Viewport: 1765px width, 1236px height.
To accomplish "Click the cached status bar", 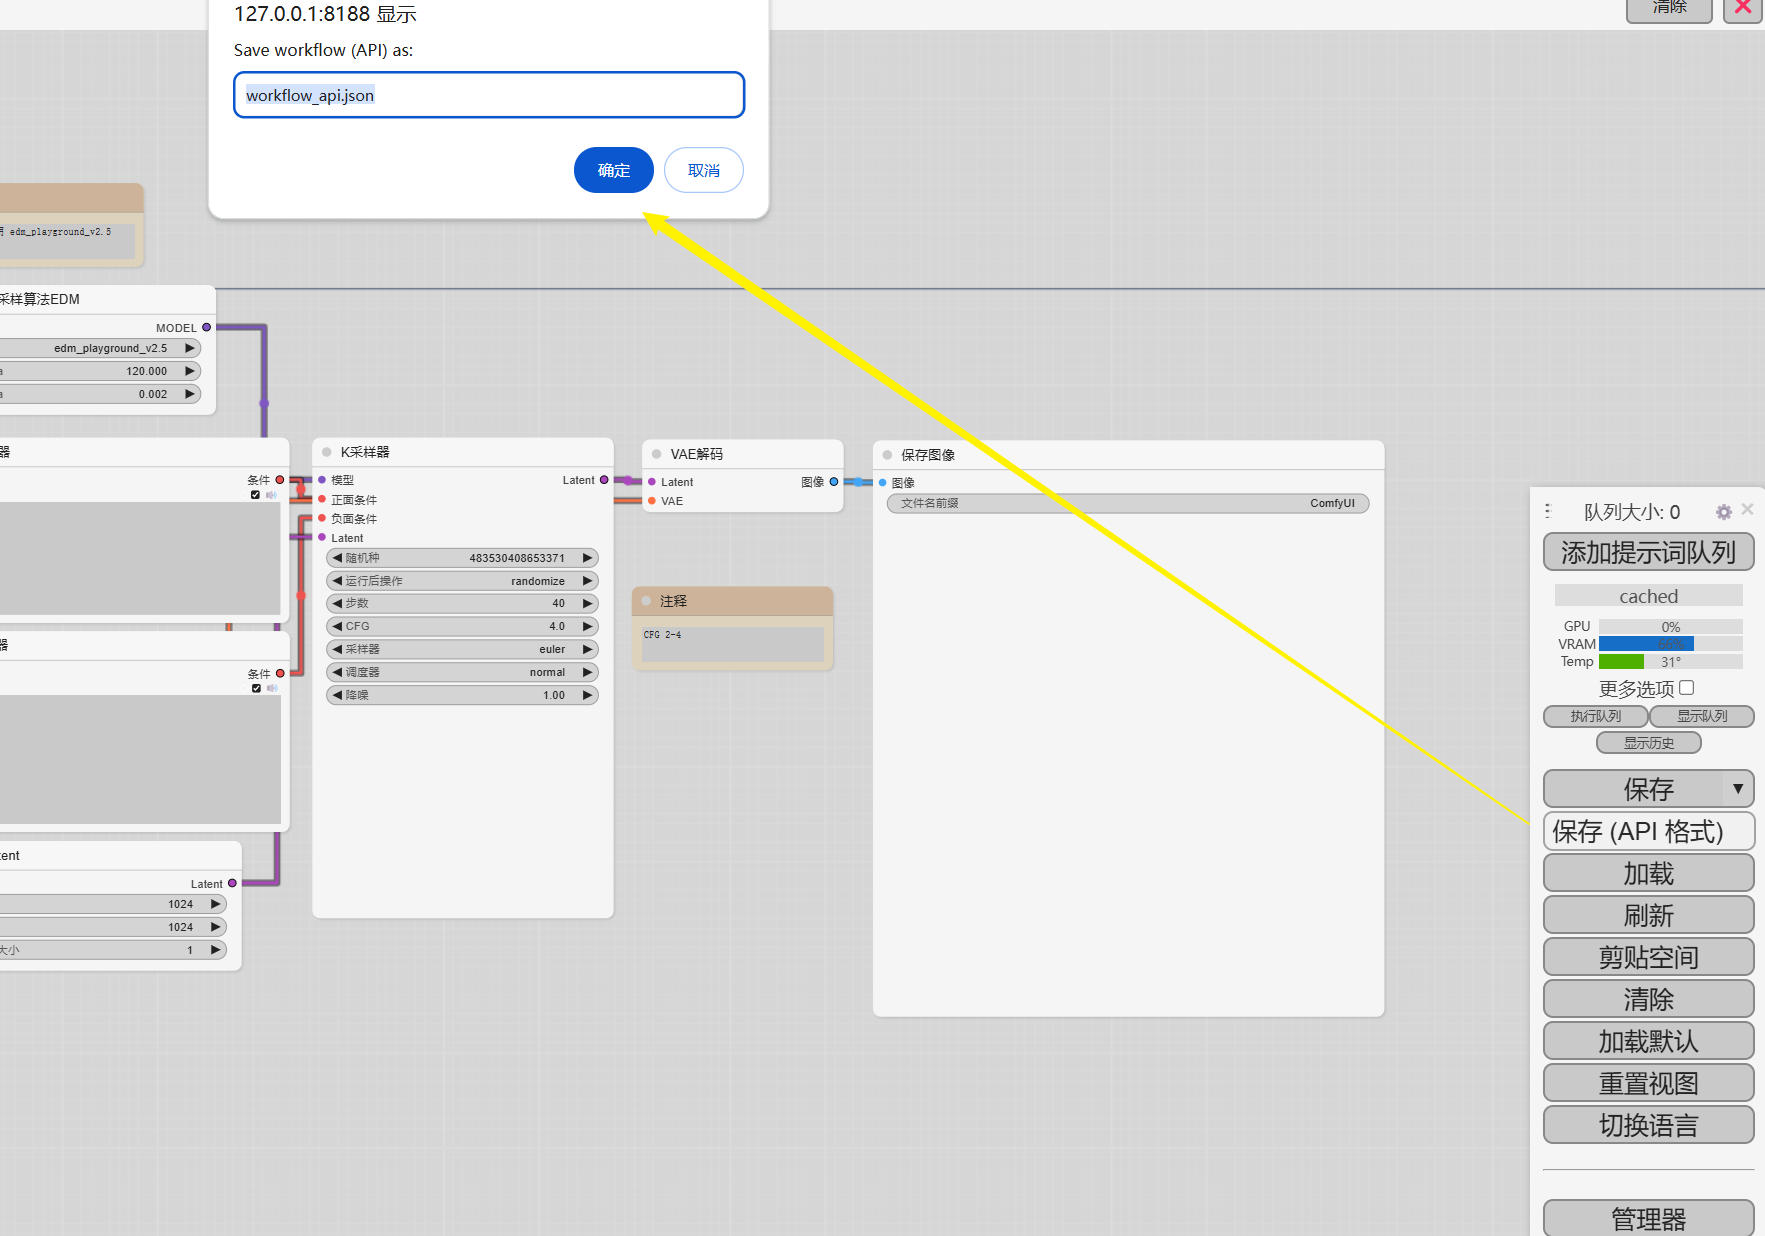I will (x=1648, y=596).
